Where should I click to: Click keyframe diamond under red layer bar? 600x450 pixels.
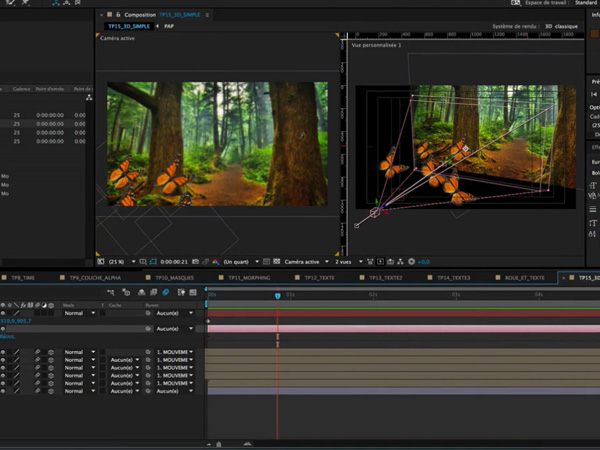click(x=208, y=321)
